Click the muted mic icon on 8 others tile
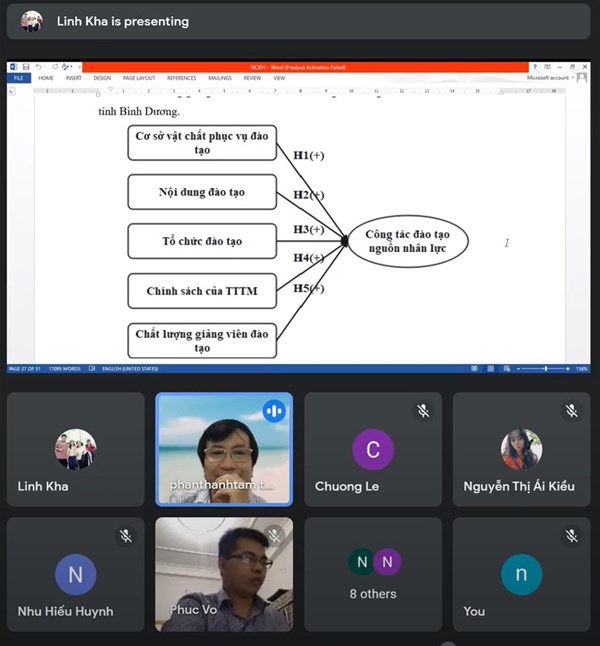Image resolution: width=600 pixels, height=646 pixels. click(x=422, y=536)
